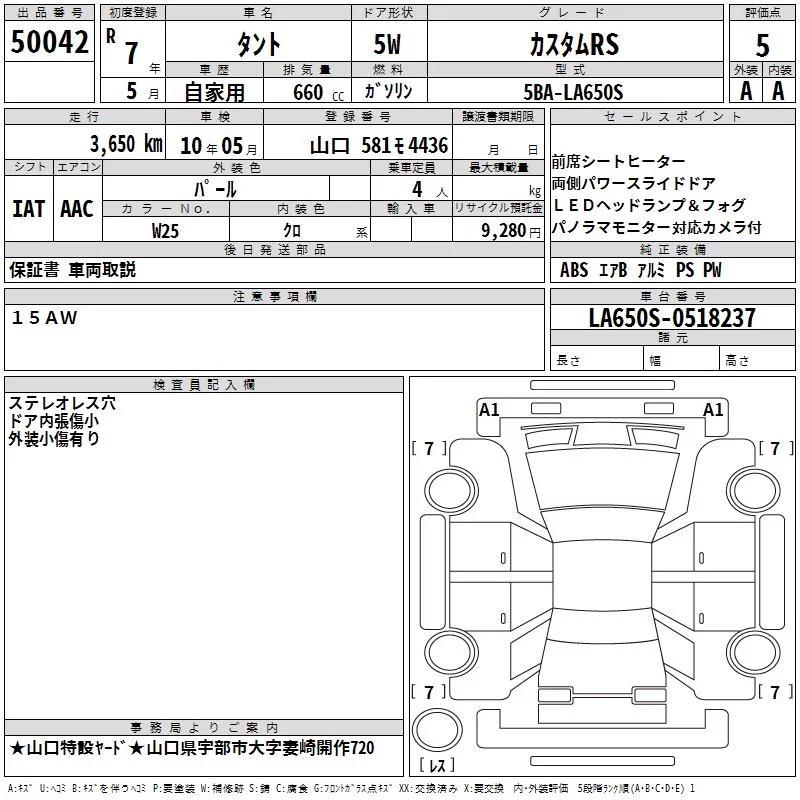This screenshot has height=800, width=800.
Task: Click the sales point 両側パワースライドドア
Action: pos(634,183)
